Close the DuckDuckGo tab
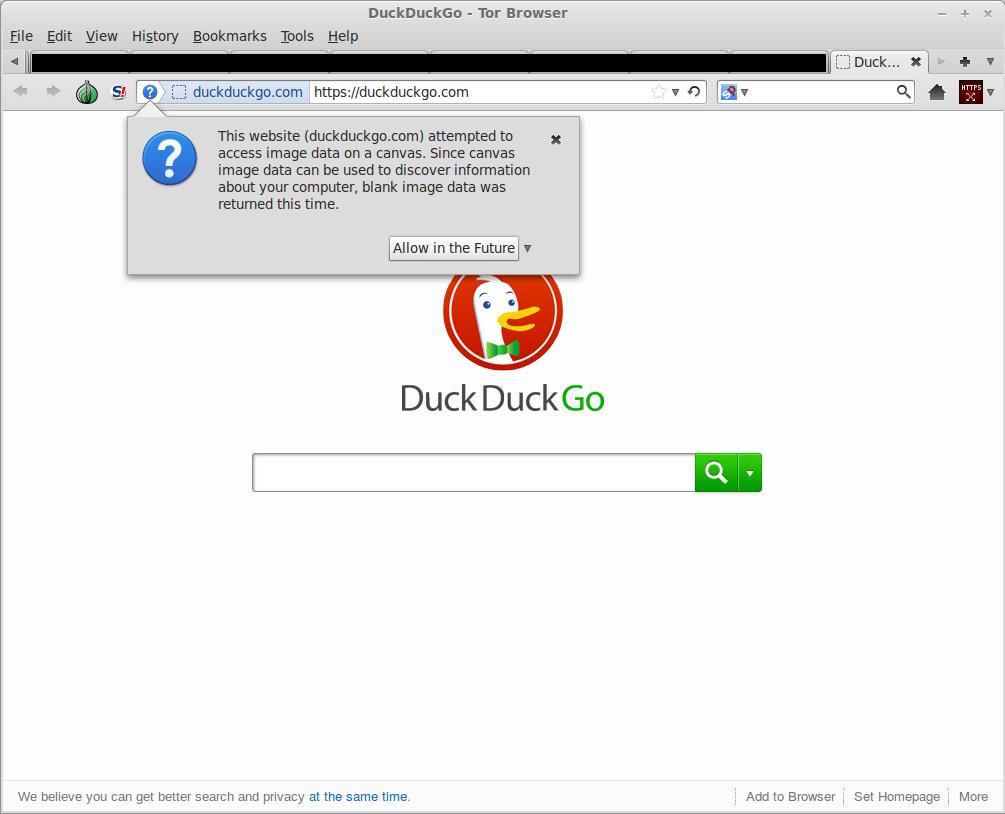This screenshot has height=814, width=1005. (x=916, y=62)
